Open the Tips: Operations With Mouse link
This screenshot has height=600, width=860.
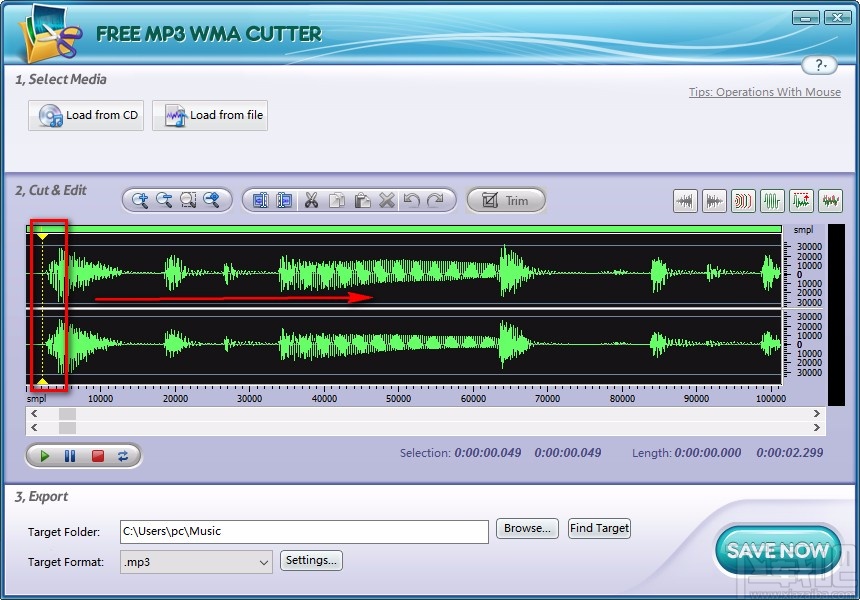pyautogui.click(x=765, y=92)
